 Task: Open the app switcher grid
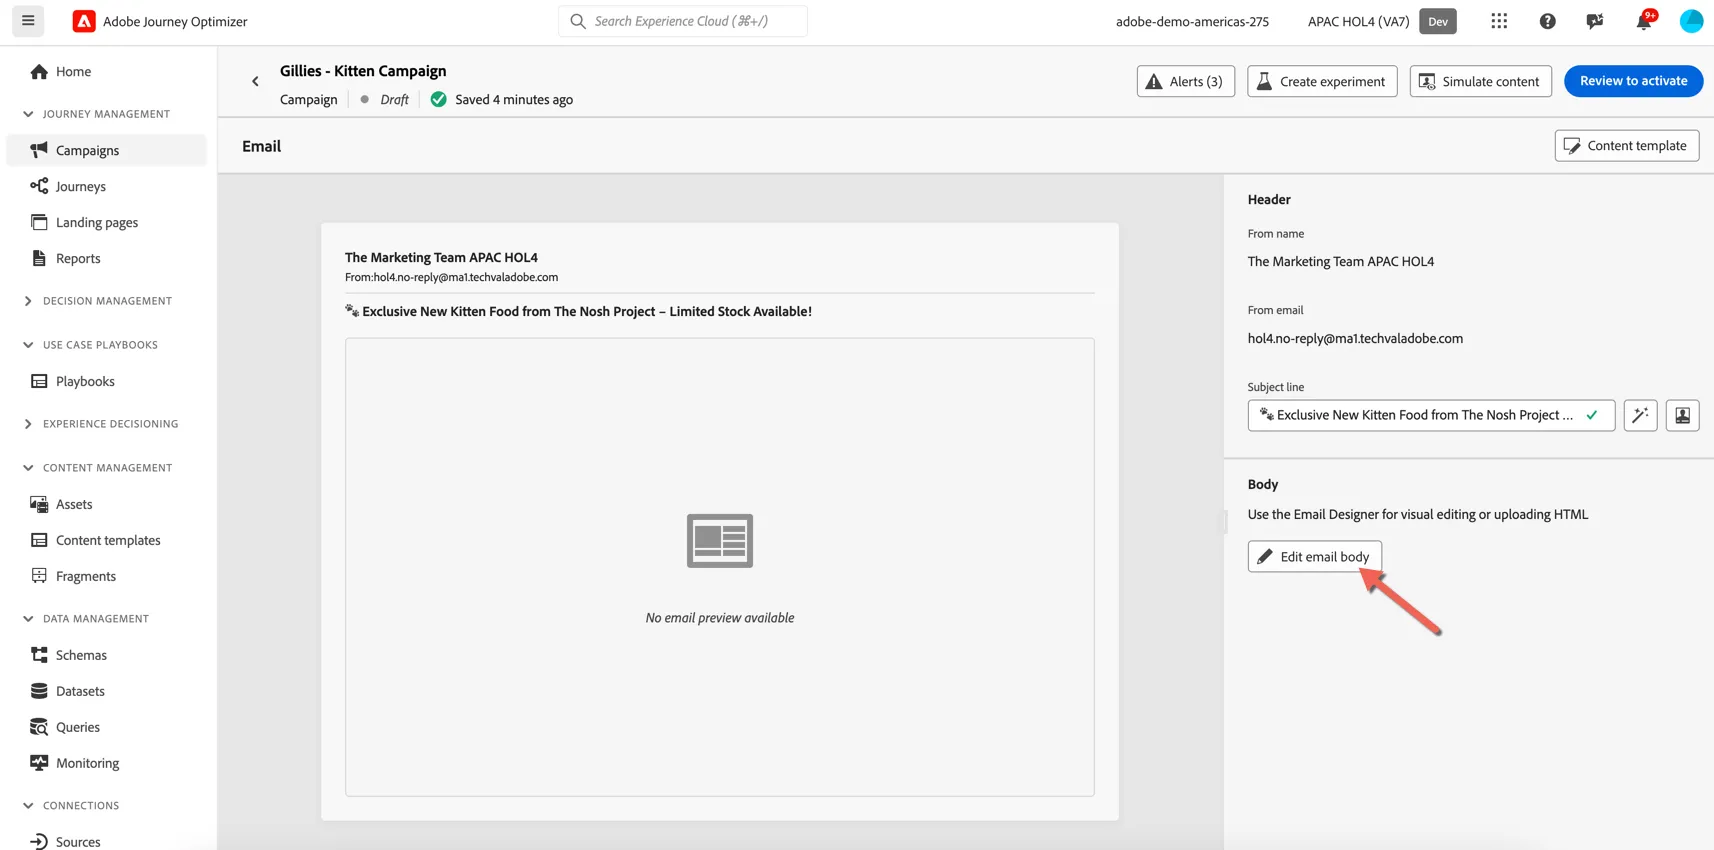point(1499,21)
